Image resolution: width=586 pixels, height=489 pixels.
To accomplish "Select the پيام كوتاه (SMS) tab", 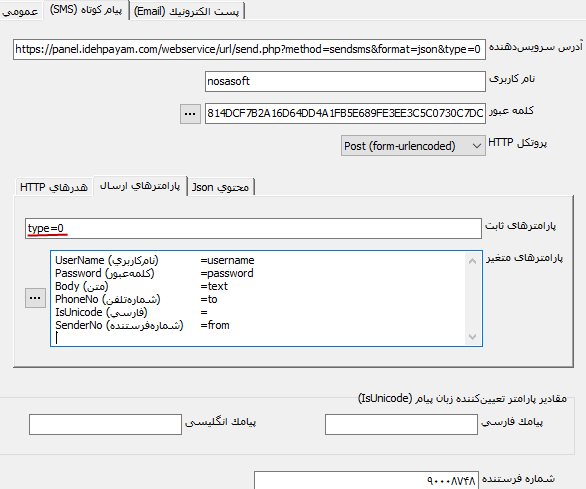I will point(86,10).
